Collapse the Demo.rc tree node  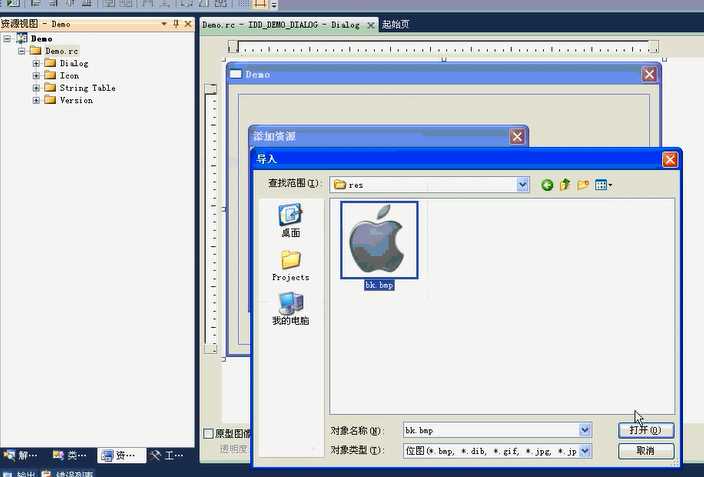(x=22, y=51)
